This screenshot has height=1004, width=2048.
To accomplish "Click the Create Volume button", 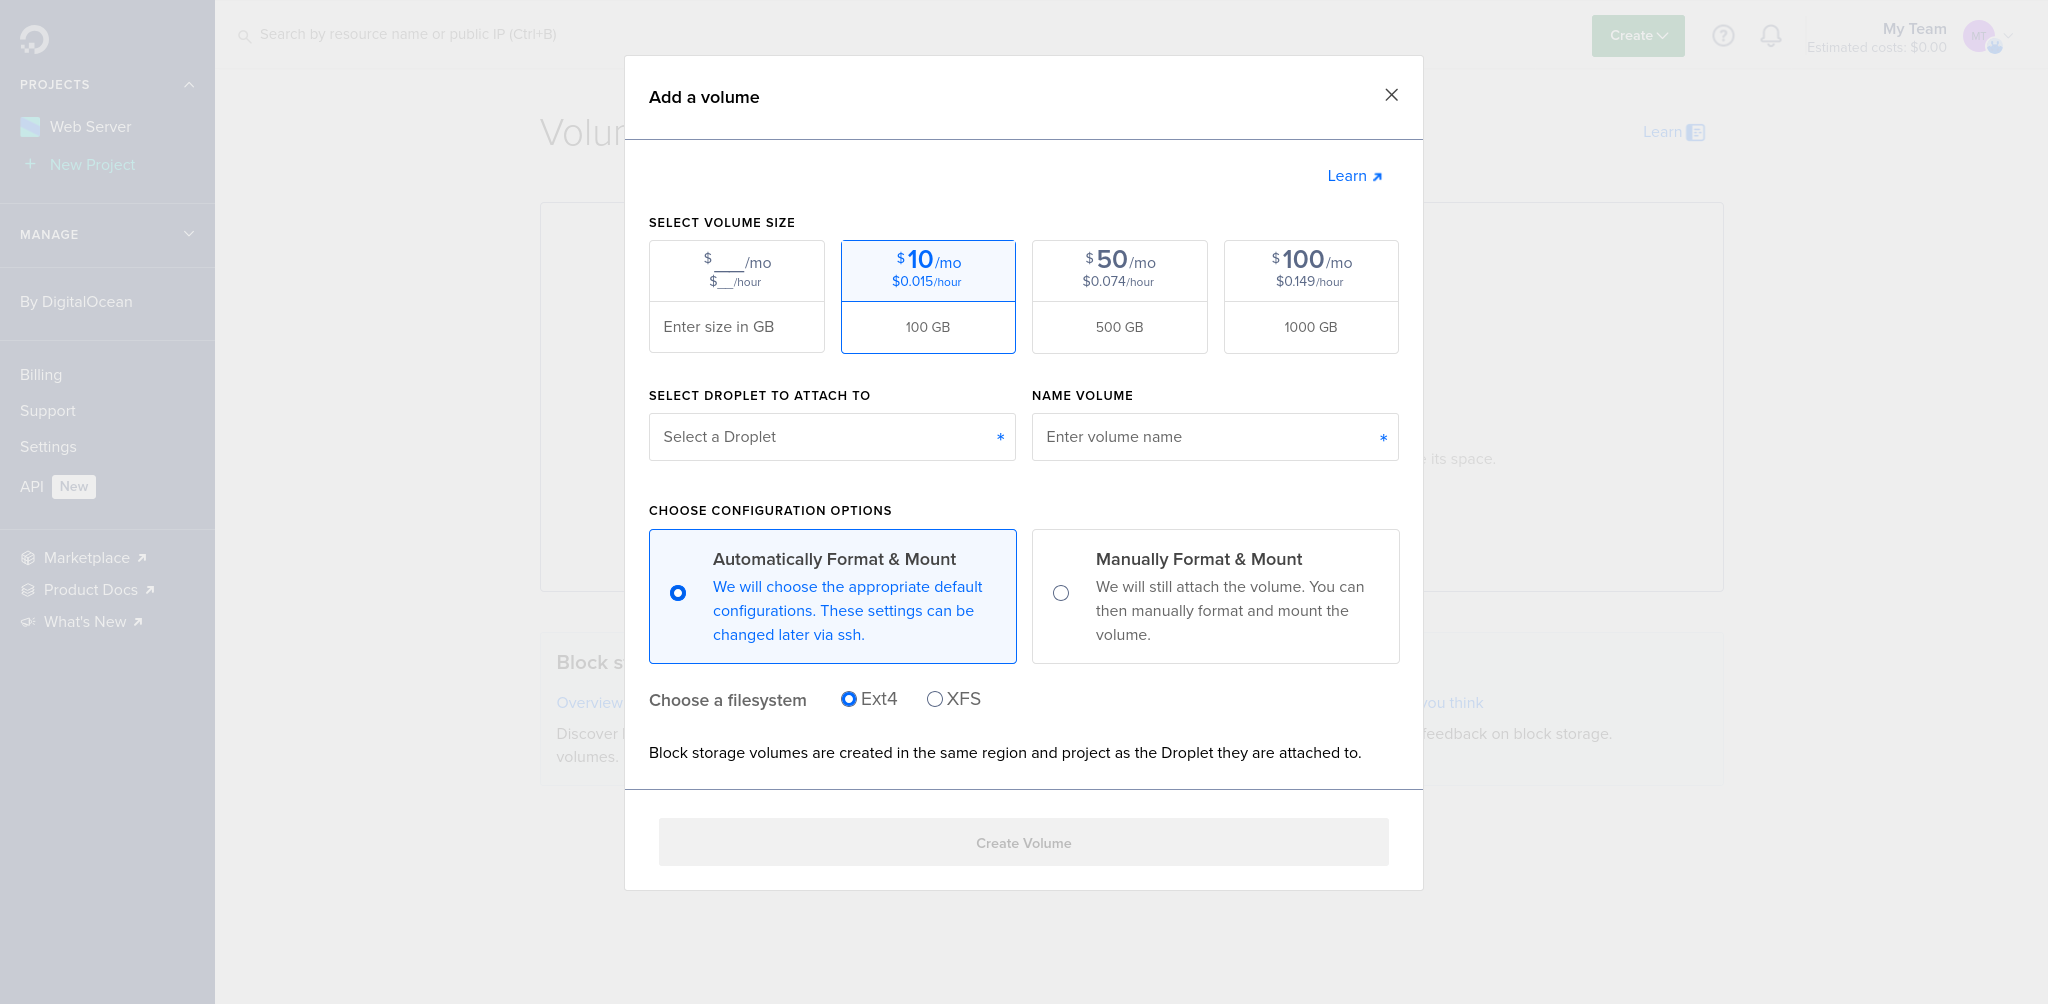I will (1022, 842).
